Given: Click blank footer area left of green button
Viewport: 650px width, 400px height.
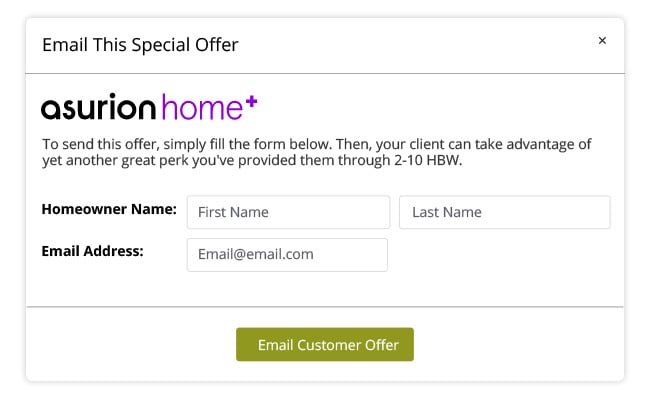Looking at the screenshot, I should tap(130, 345).
